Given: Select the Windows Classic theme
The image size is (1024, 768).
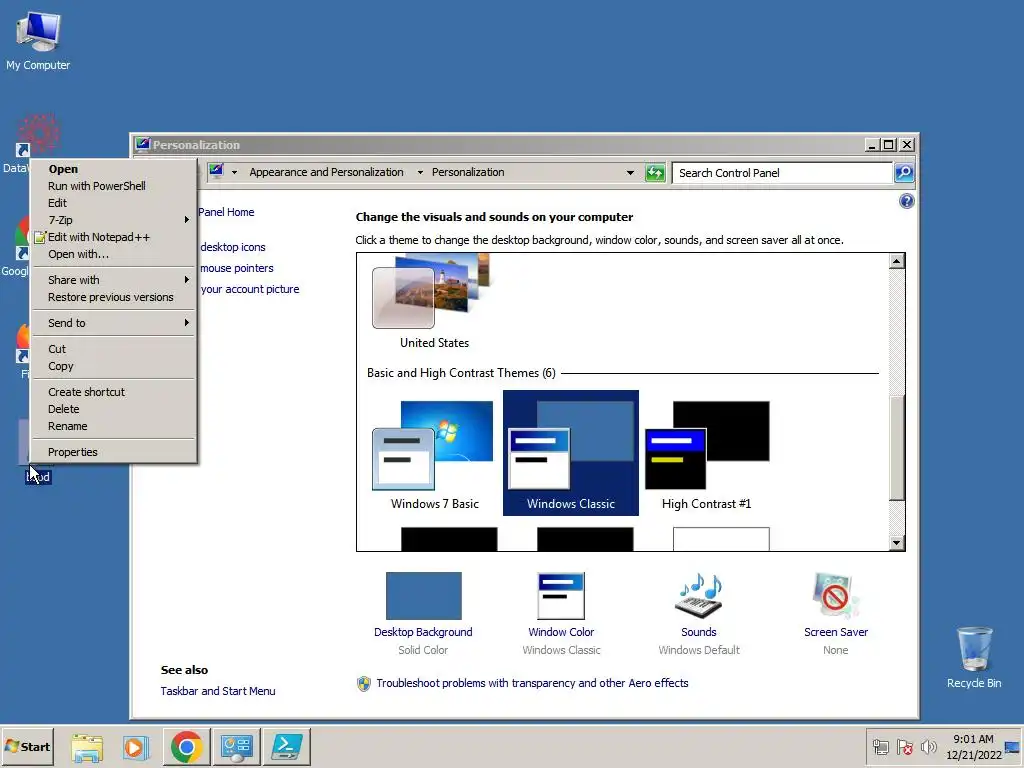Looking at the screenshot, I should point(571,453).
